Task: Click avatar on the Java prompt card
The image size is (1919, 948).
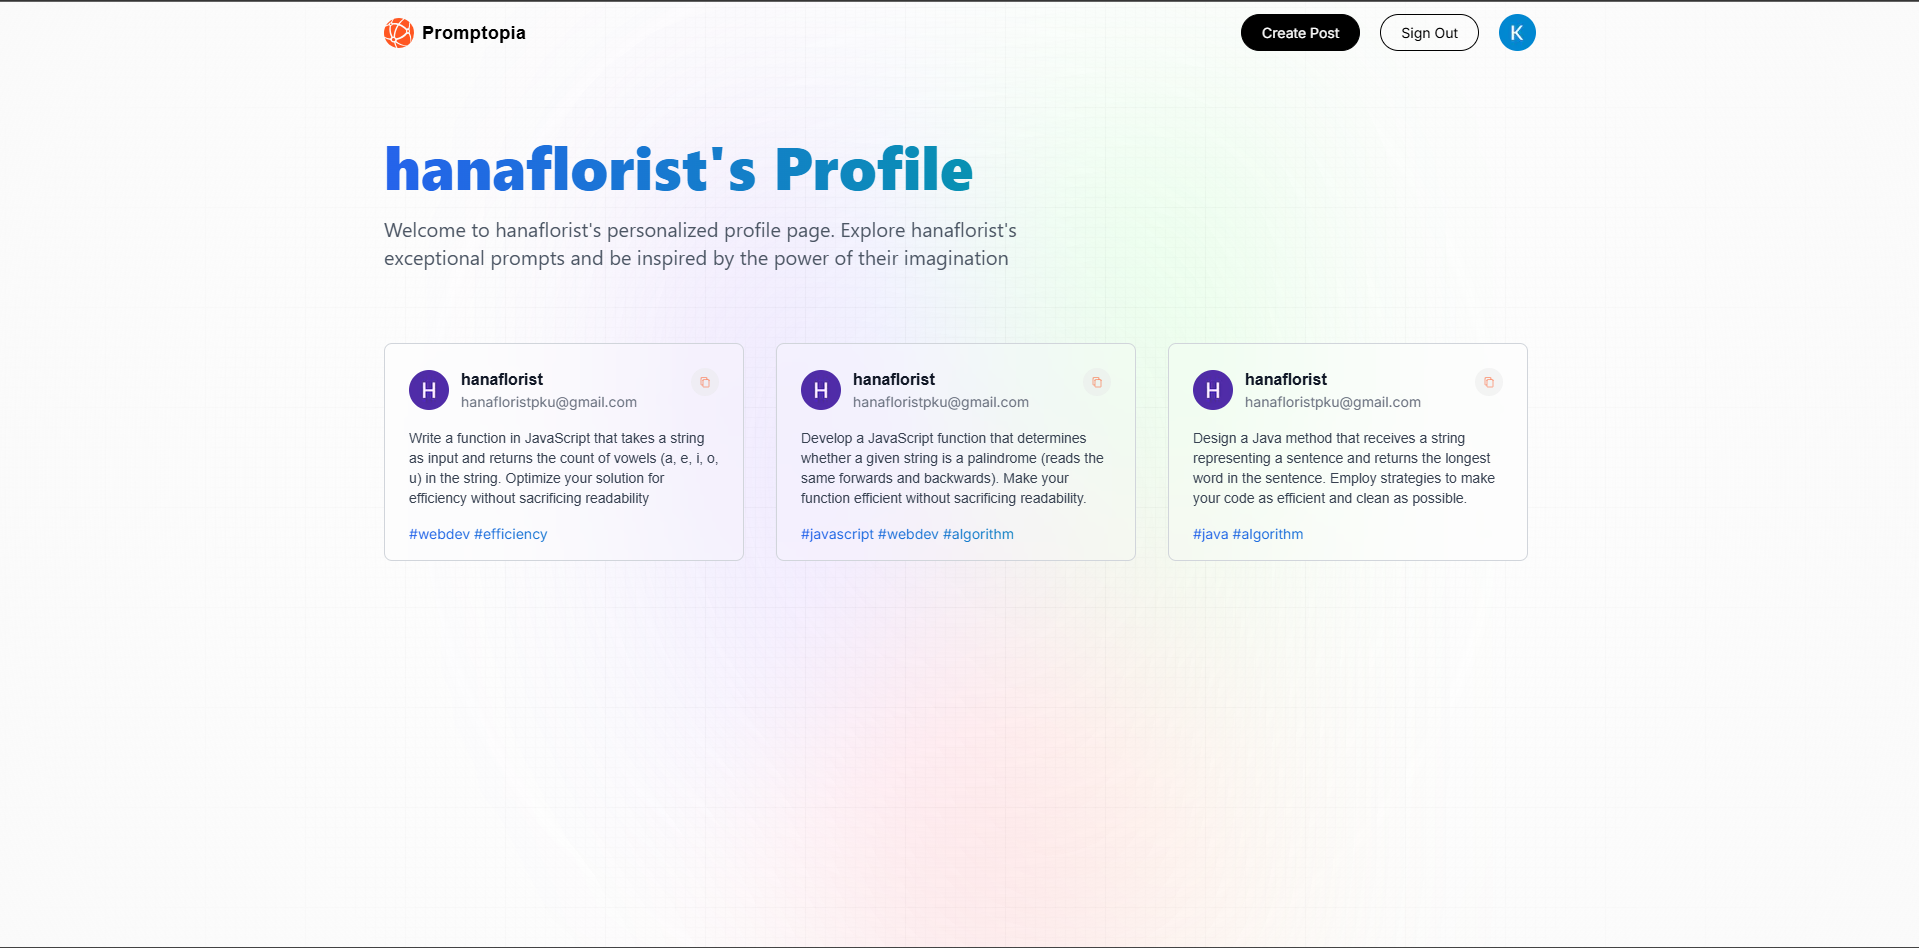Action: (x=1213, y=390)
